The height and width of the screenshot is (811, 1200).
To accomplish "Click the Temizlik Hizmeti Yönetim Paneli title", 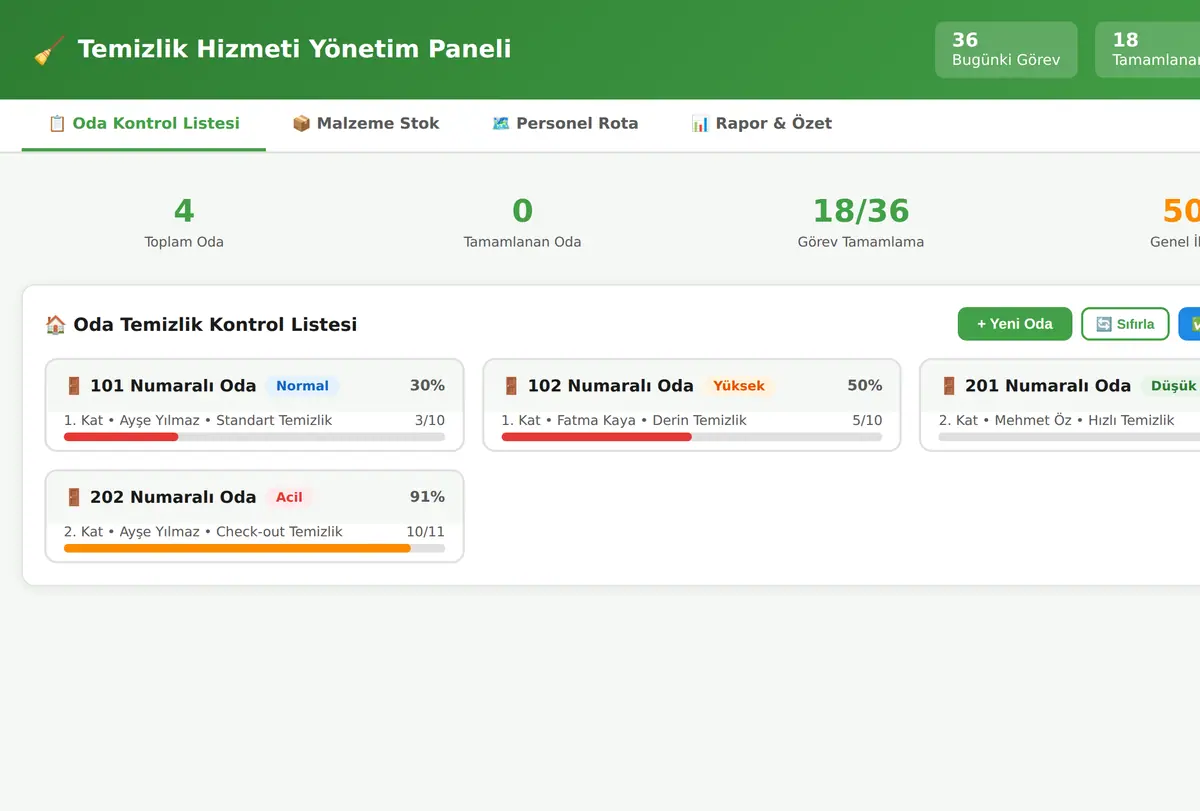I will pos(294,49).
